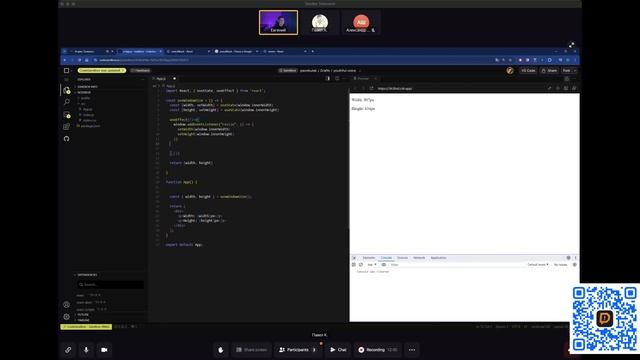Open the Fork dropdown button
This screenshot has height=360, width=640.
point(569,71)
